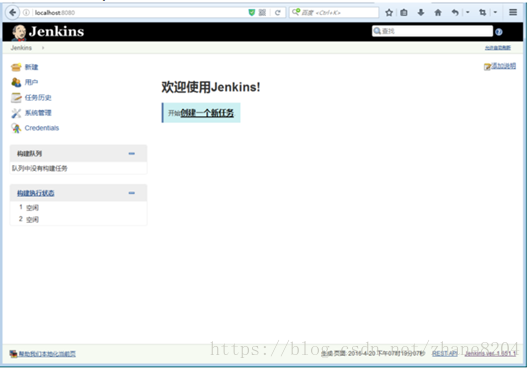This screenshot has height=369, width=531.
Task: Click the Jenkins ver. footer link
Action: coord(490,353)
